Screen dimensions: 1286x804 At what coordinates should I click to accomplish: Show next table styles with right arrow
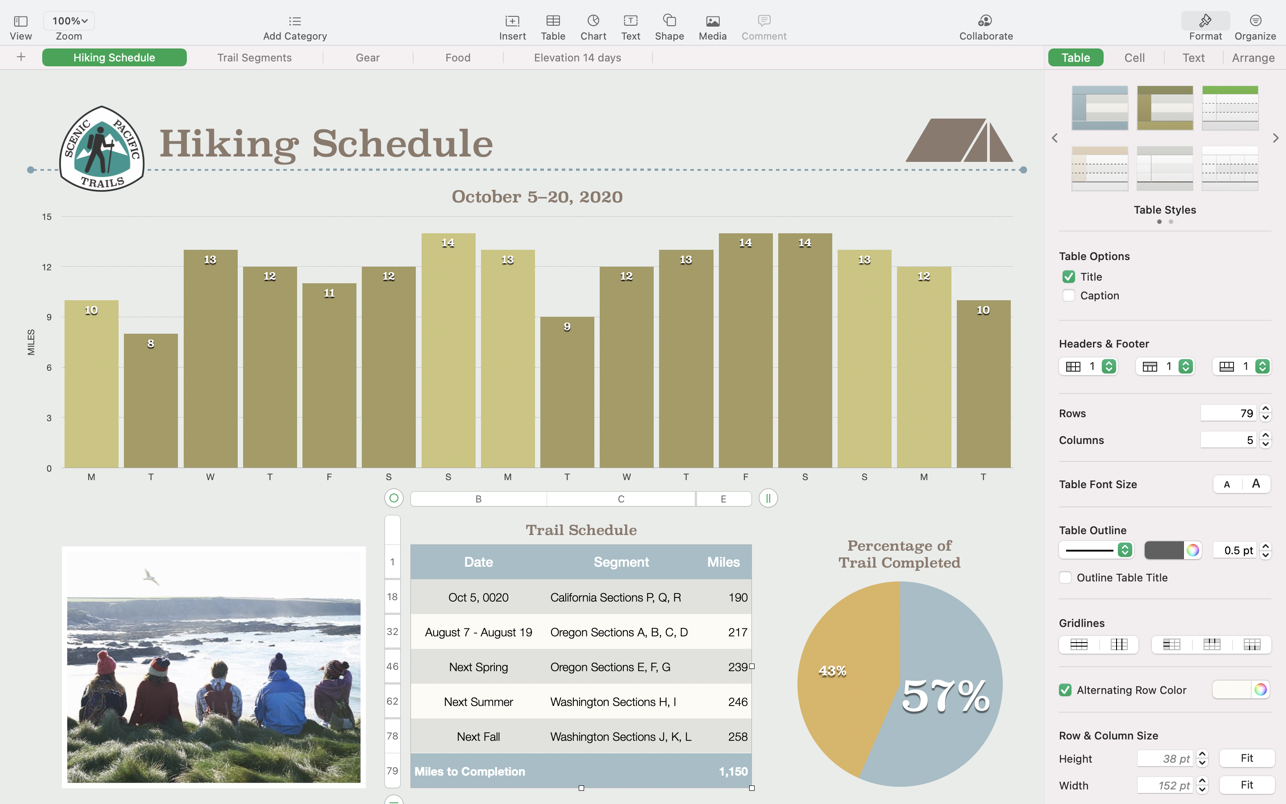pyautogui.click(x=1275, y=138)
